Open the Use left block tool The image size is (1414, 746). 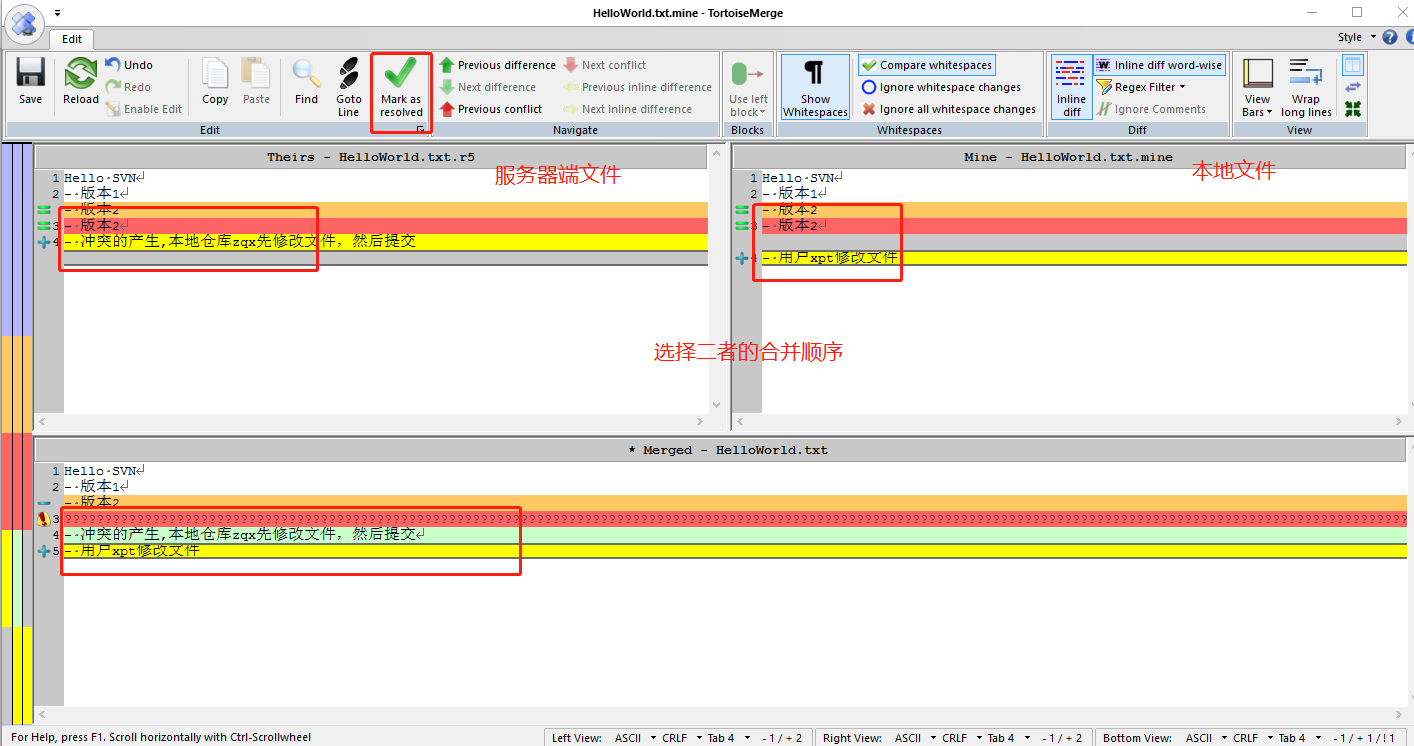pos(748,88)
